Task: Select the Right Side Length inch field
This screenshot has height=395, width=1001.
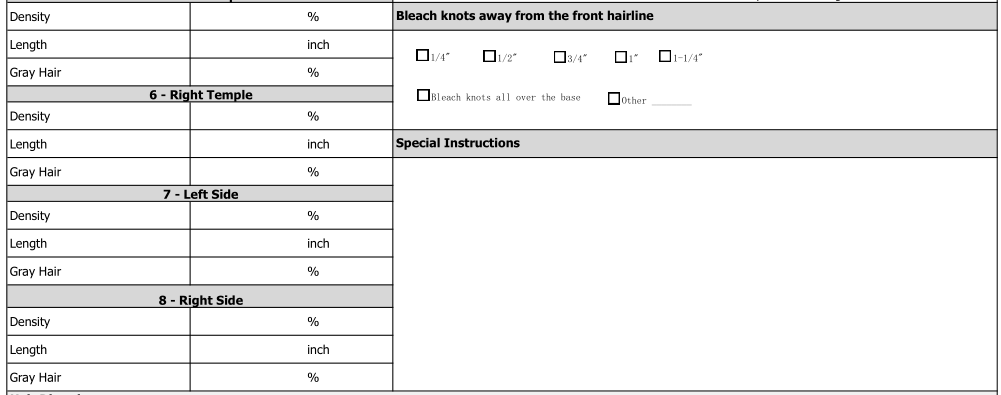Action: pyautogui.click(x=291, y=350)
